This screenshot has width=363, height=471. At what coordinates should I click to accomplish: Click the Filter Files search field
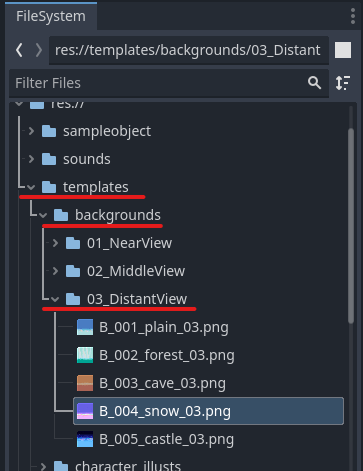pos(169,83)
